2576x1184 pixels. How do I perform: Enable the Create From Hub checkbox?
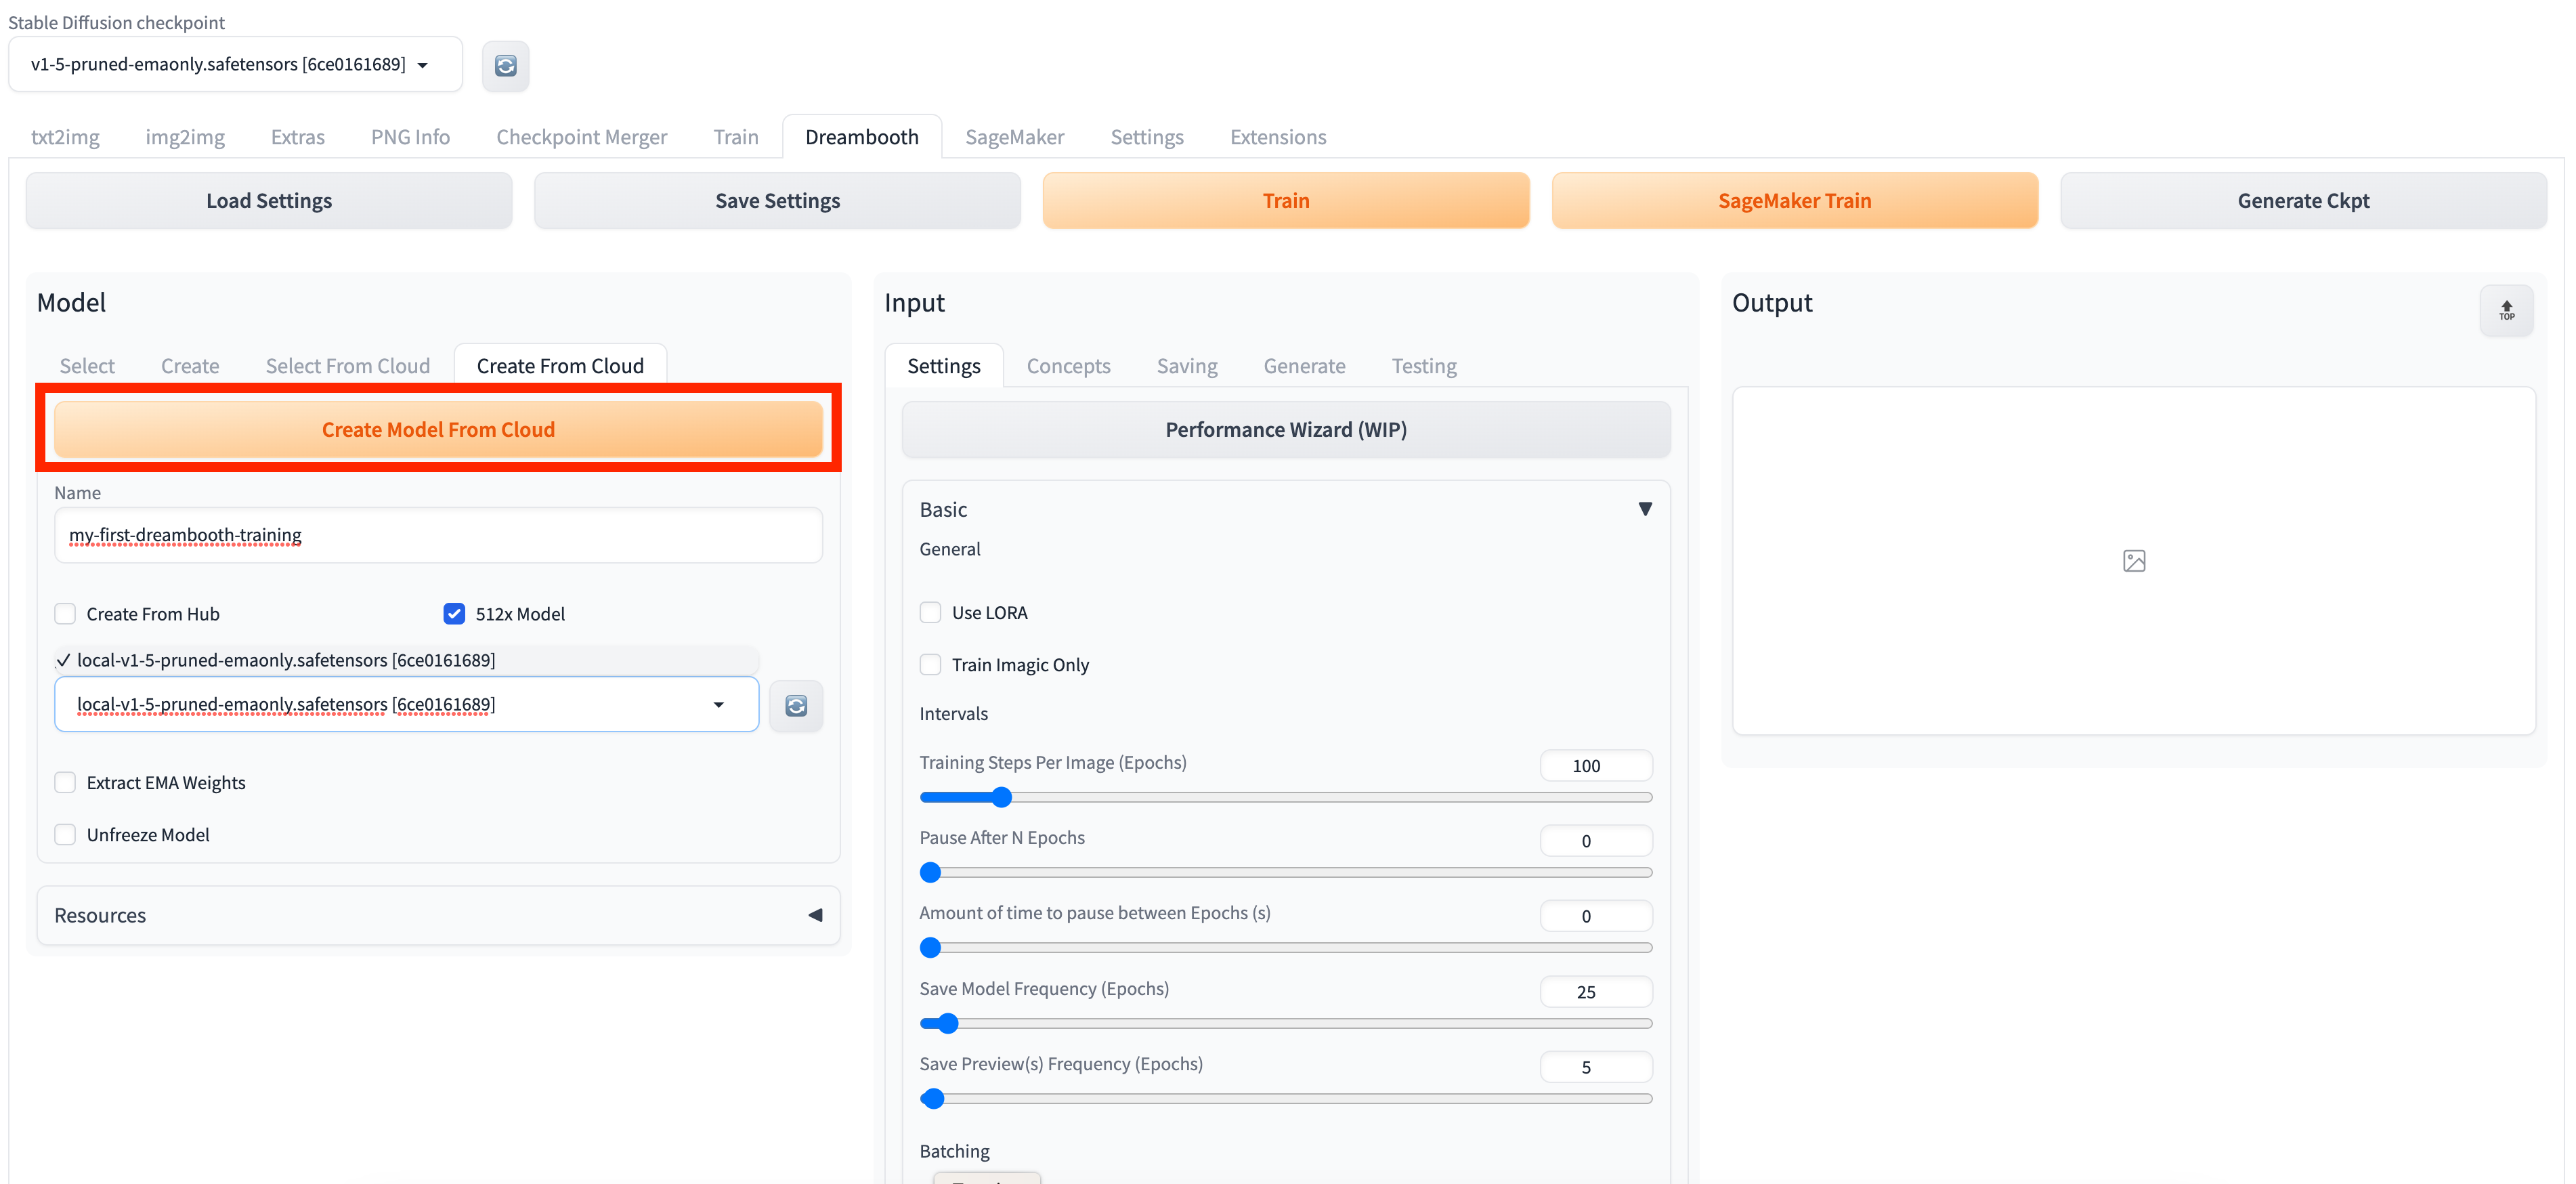pyautogui.click(x=65, y=614)
